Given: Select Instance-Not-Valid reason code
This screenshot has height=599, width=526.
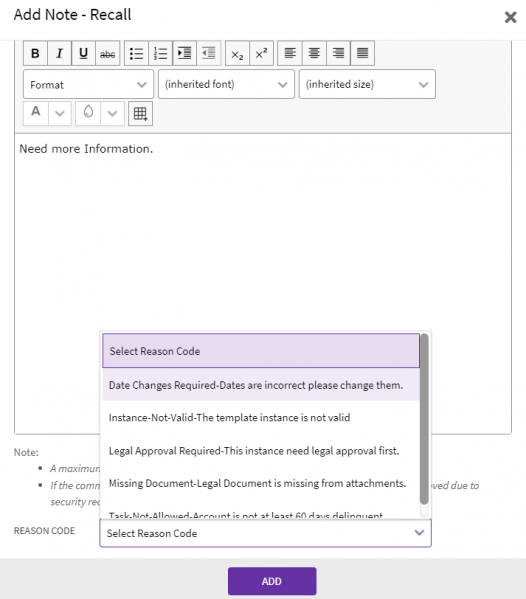Looking at the screenshot, I should coord(261,418).
